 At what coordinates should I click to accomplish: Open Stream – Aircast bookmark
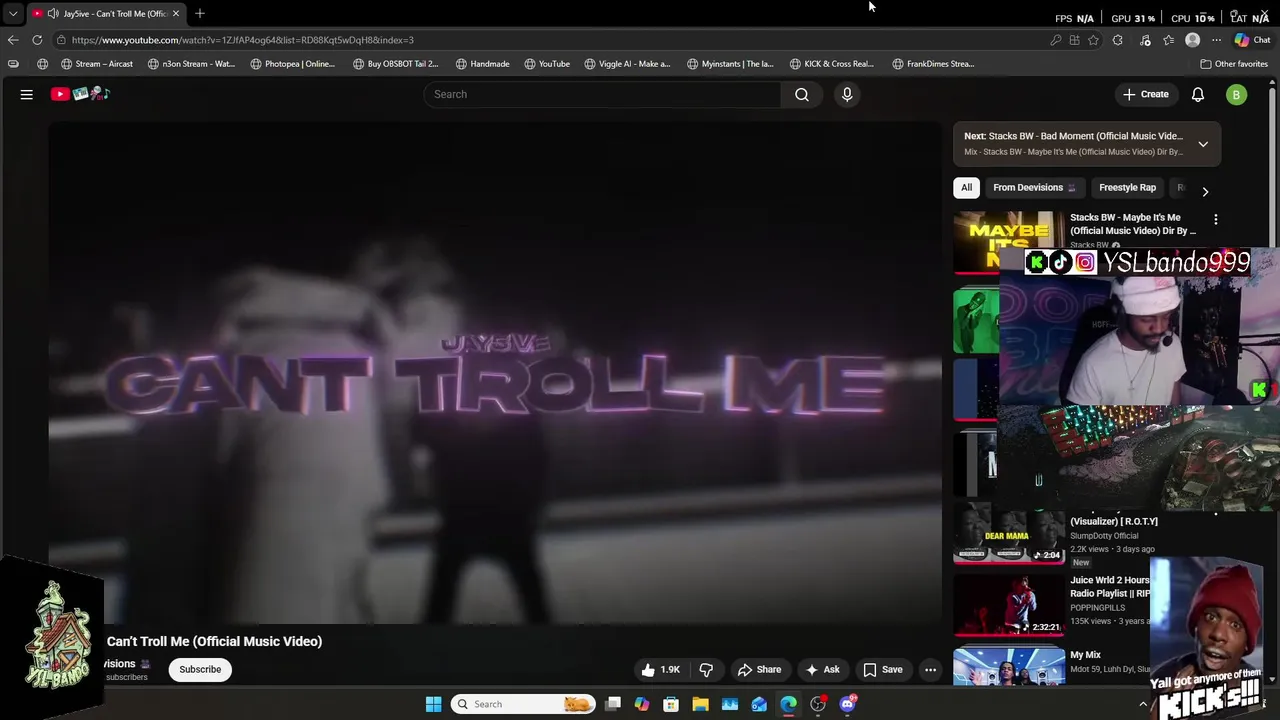point(97,64)
